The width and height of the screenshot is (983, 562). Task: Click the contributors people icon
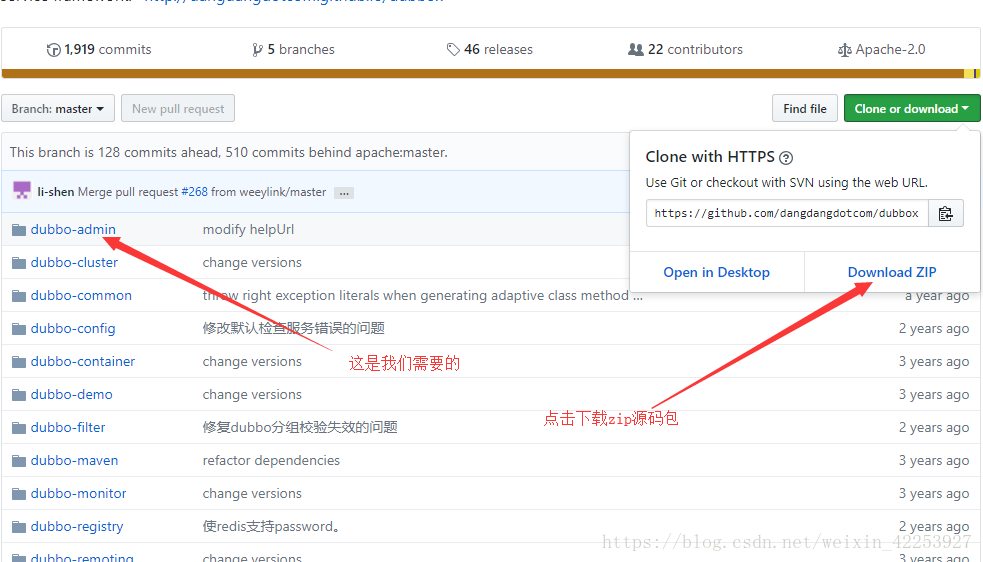[636, 50]
